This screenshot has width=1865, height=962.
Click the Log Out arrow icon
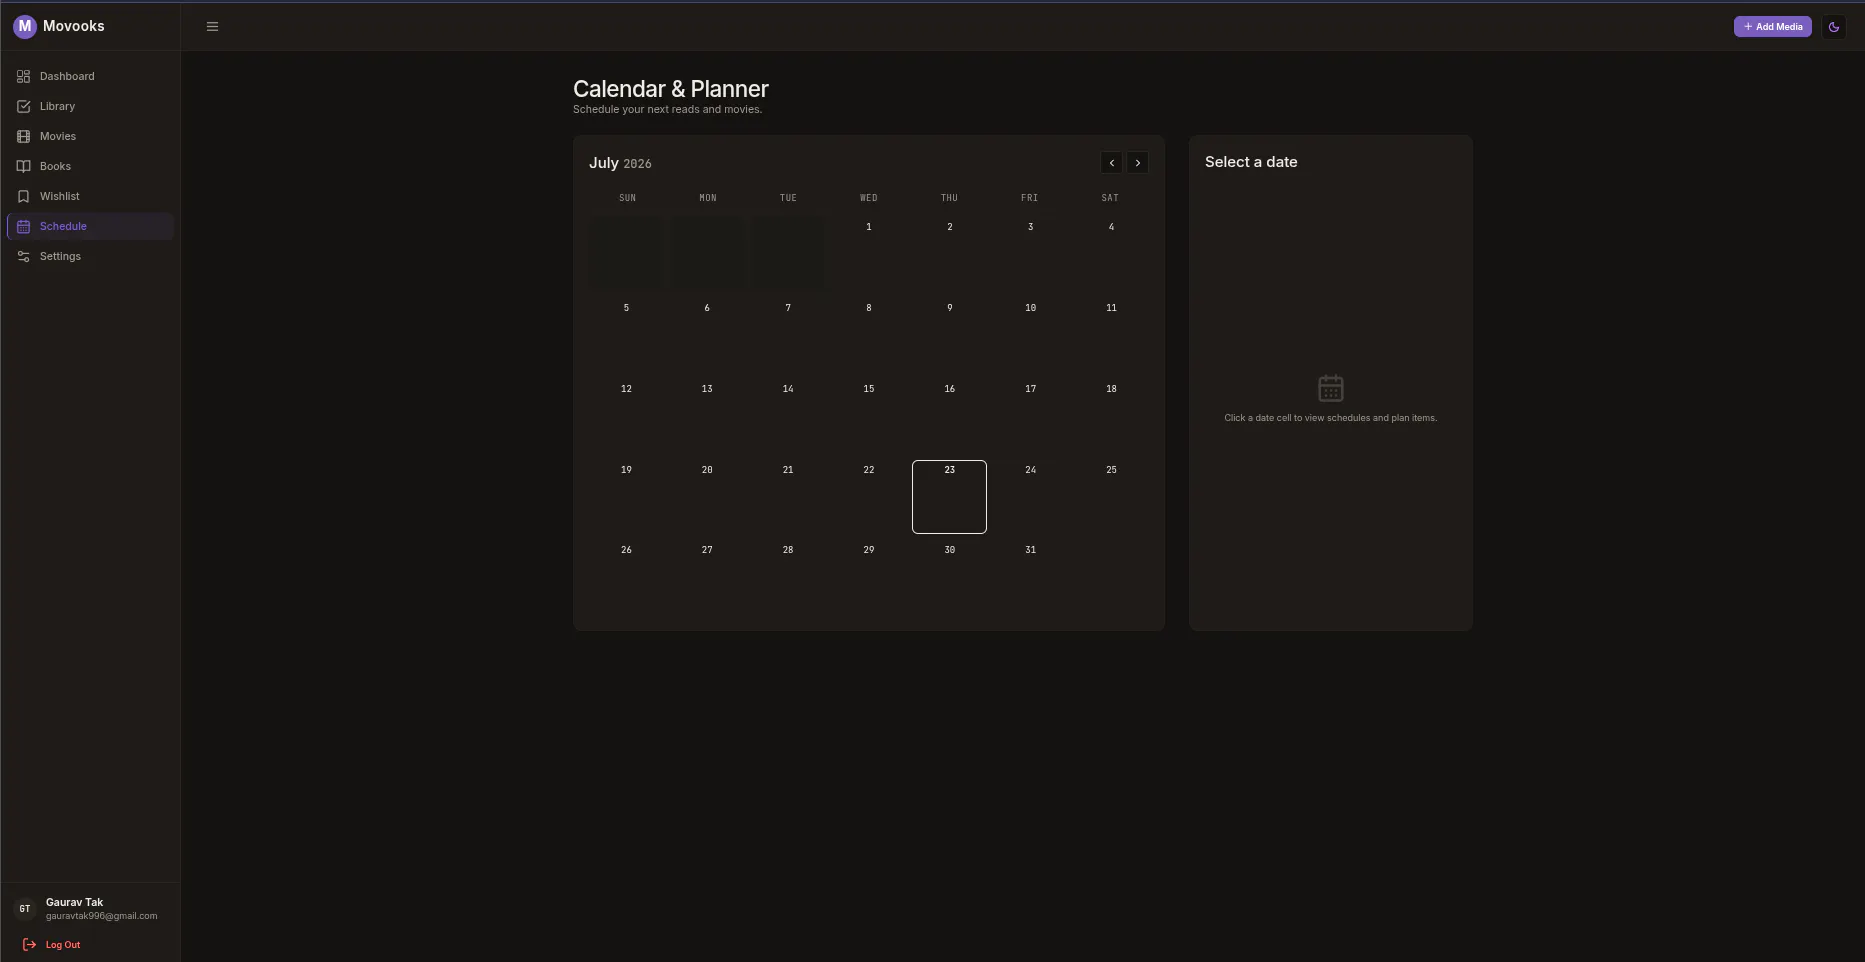[x=30, y=944]
